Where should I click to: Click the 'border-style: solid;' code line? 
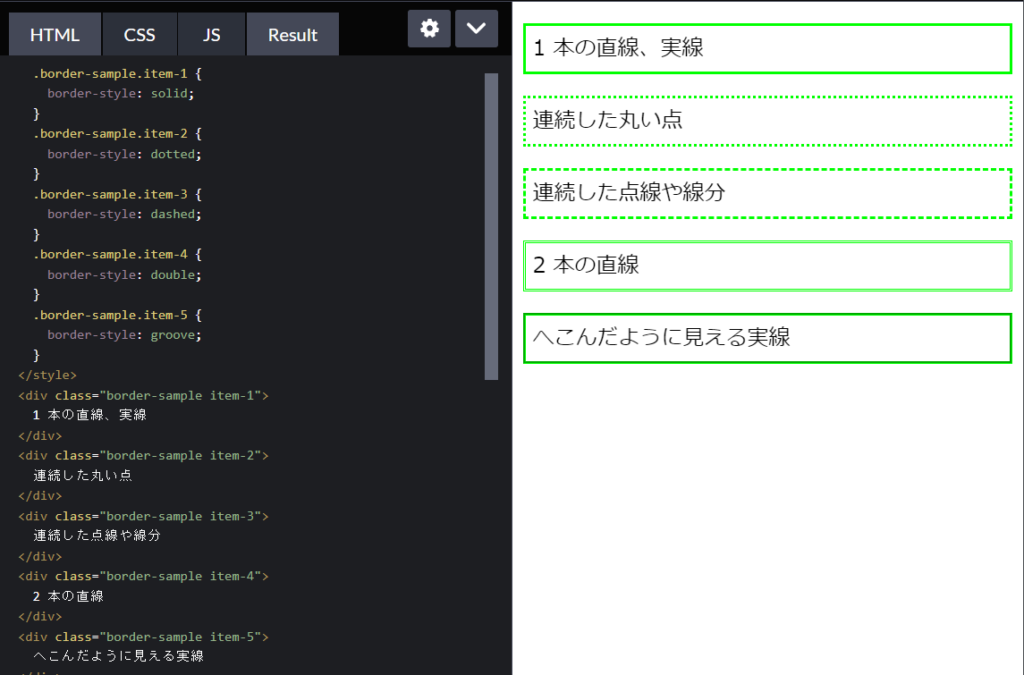tap(121, 93)
